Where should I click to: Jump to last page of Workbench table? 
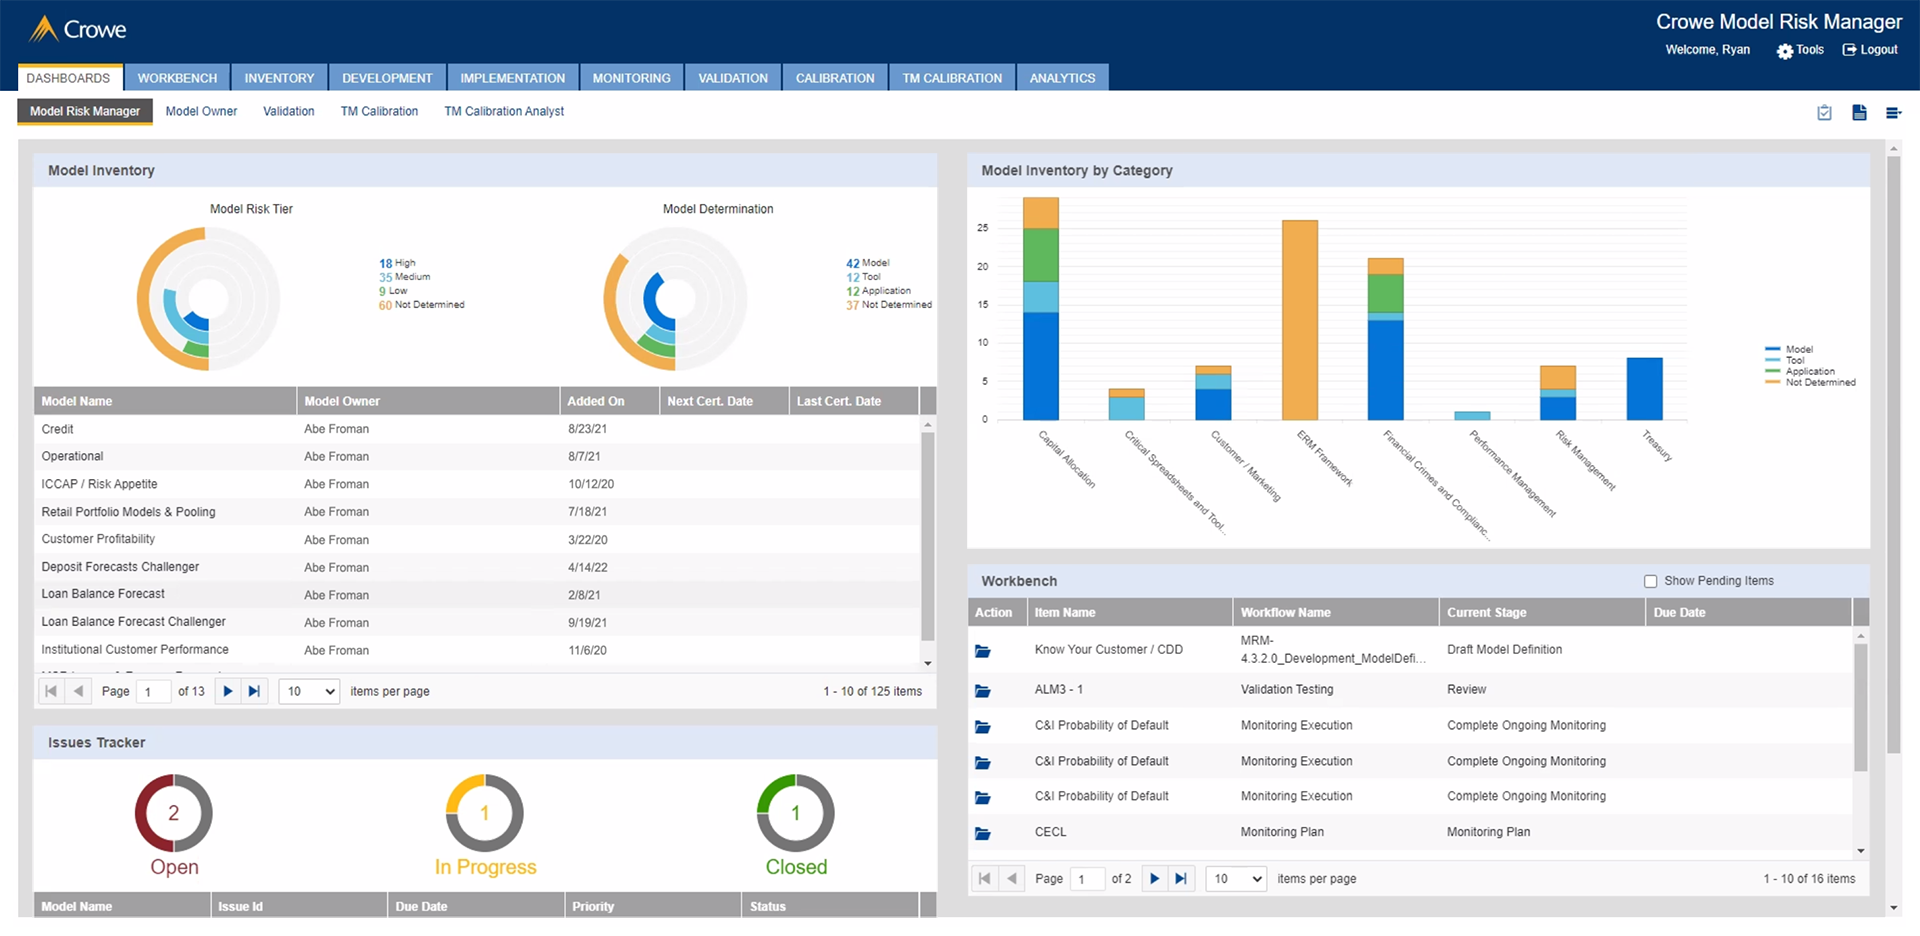pos(1181,879)
